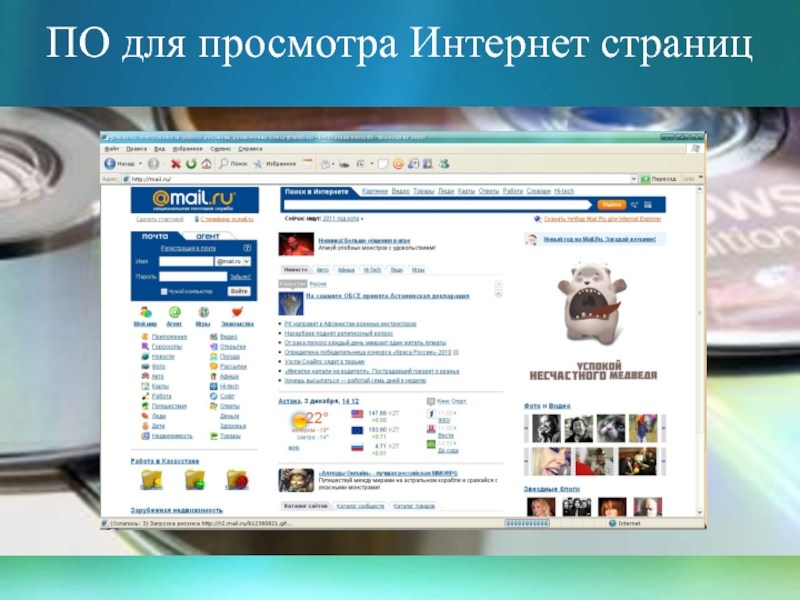The height and width of the screenshot is (600, 800).
Task: Click the orange Найти search button
Action: coord(612,203)
